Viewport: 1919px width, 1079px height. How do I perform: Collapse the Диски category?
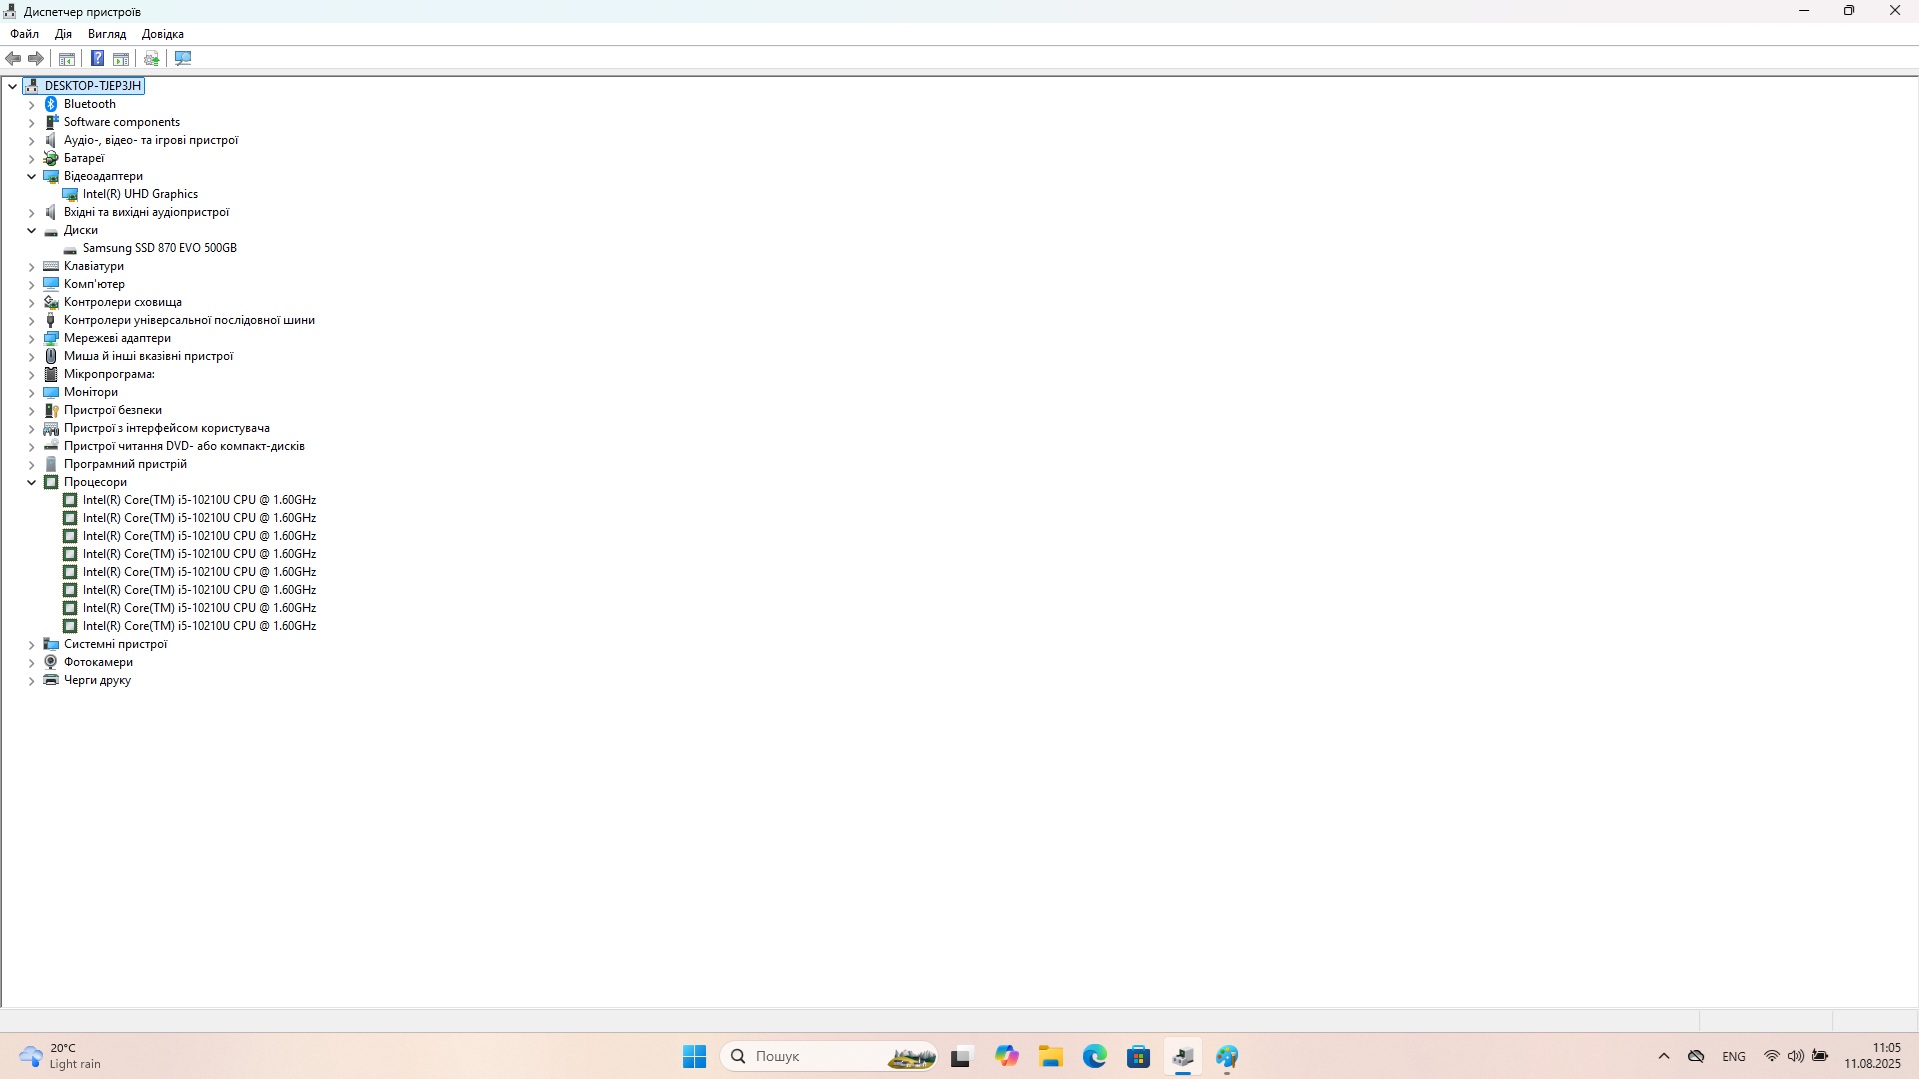click(31, 230)
